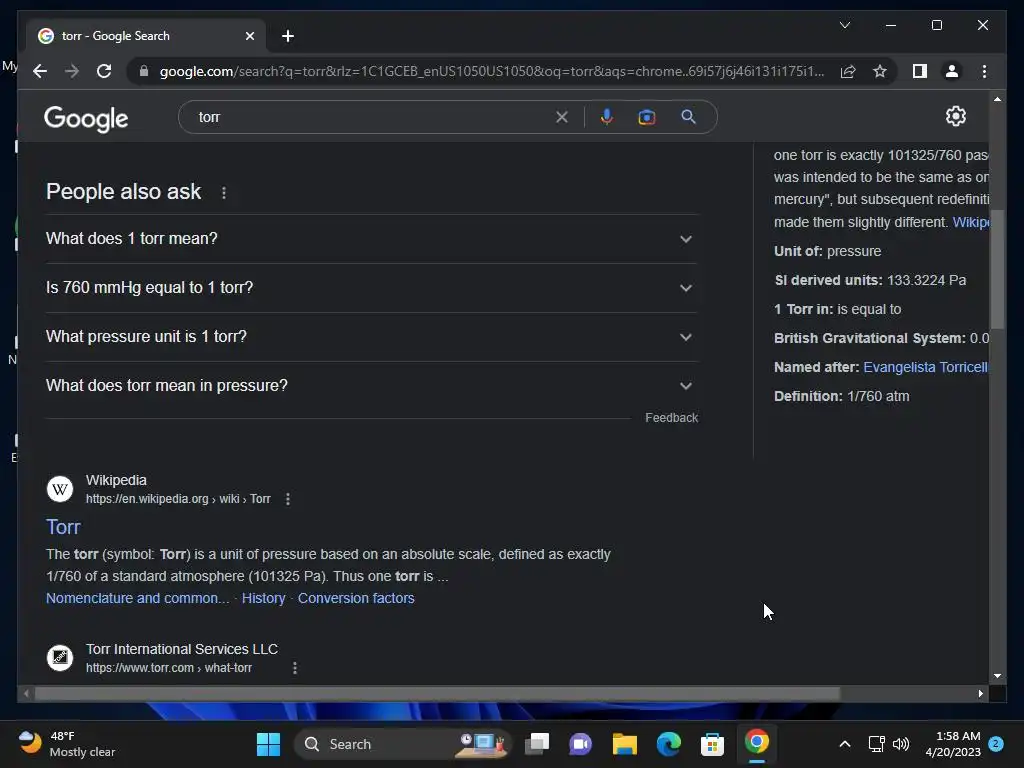Click the scroll down arrow

(997, 676)
